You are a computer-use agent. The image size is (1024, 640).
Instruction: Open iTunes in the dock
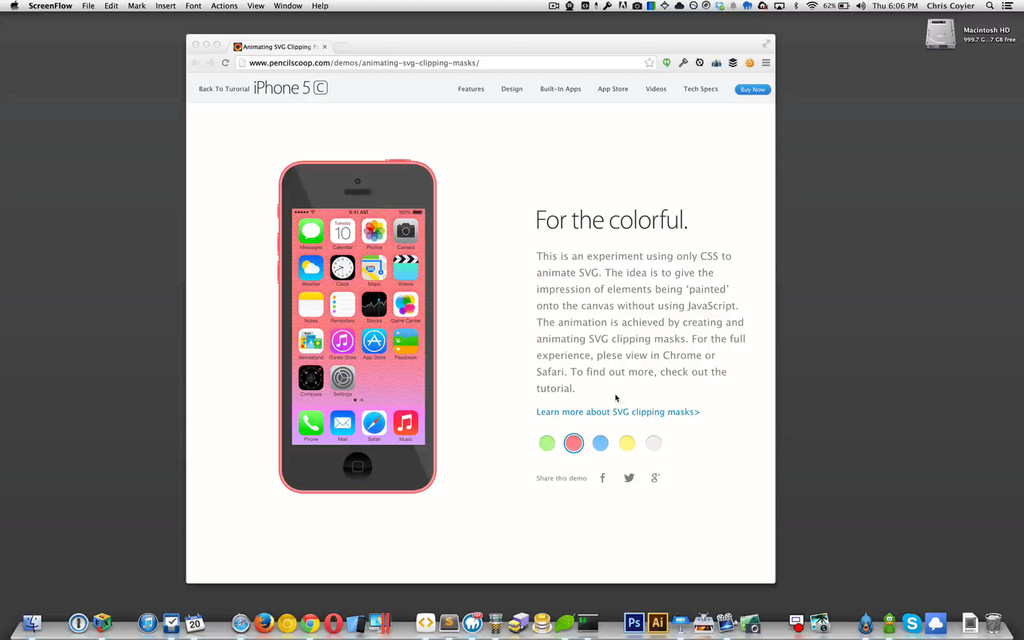(x=148, y=623)
